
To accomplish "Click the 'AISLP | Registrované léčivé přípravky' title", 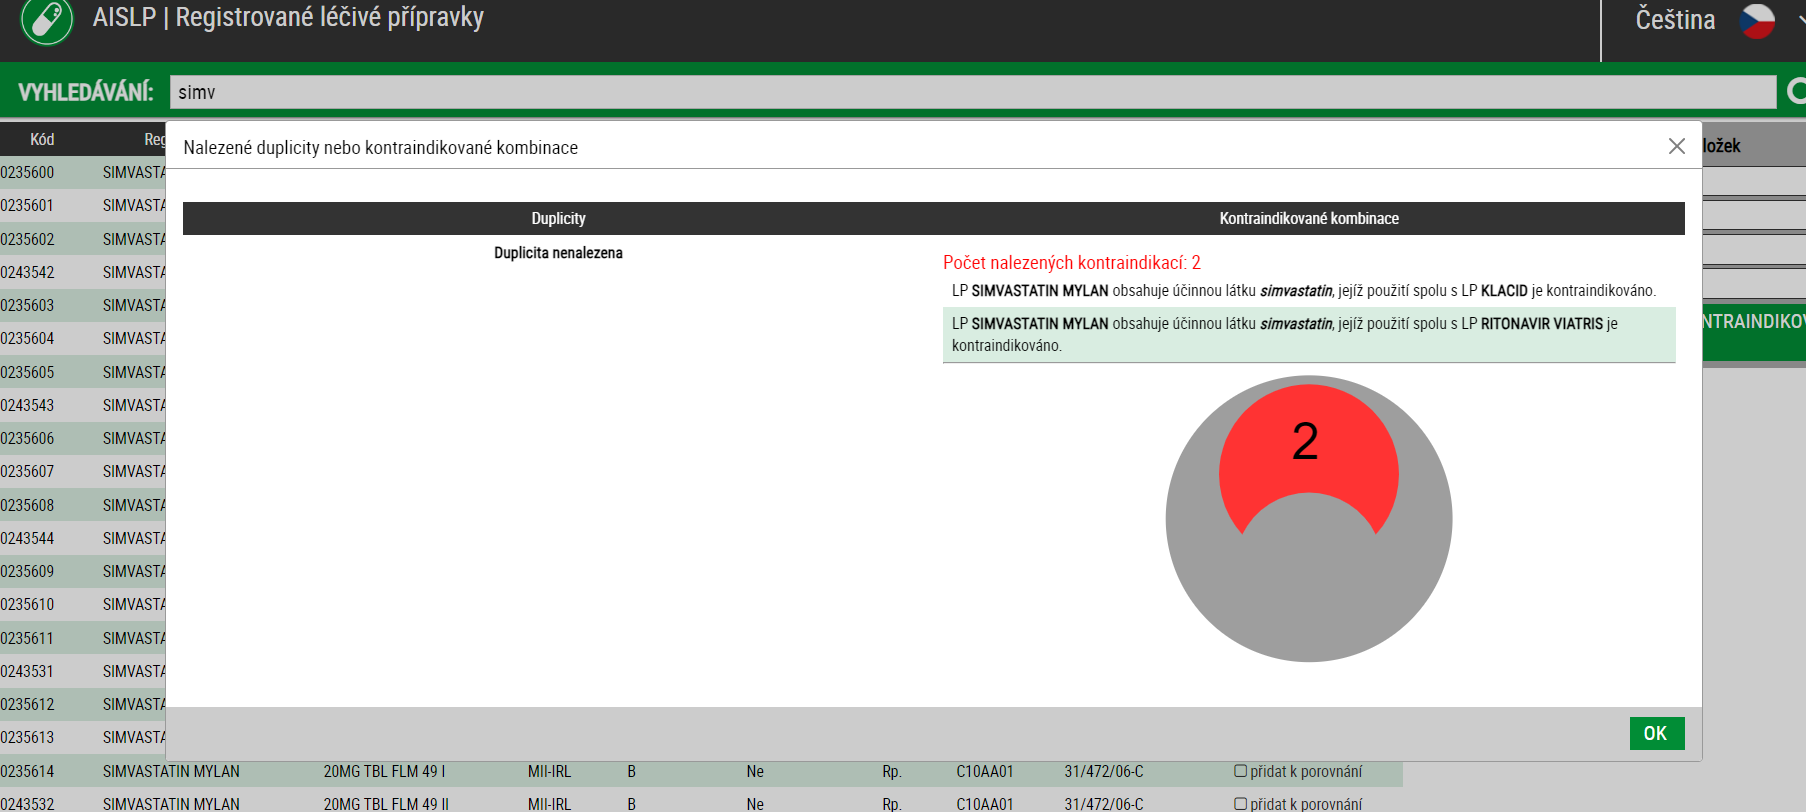I will tap(288, 17).
